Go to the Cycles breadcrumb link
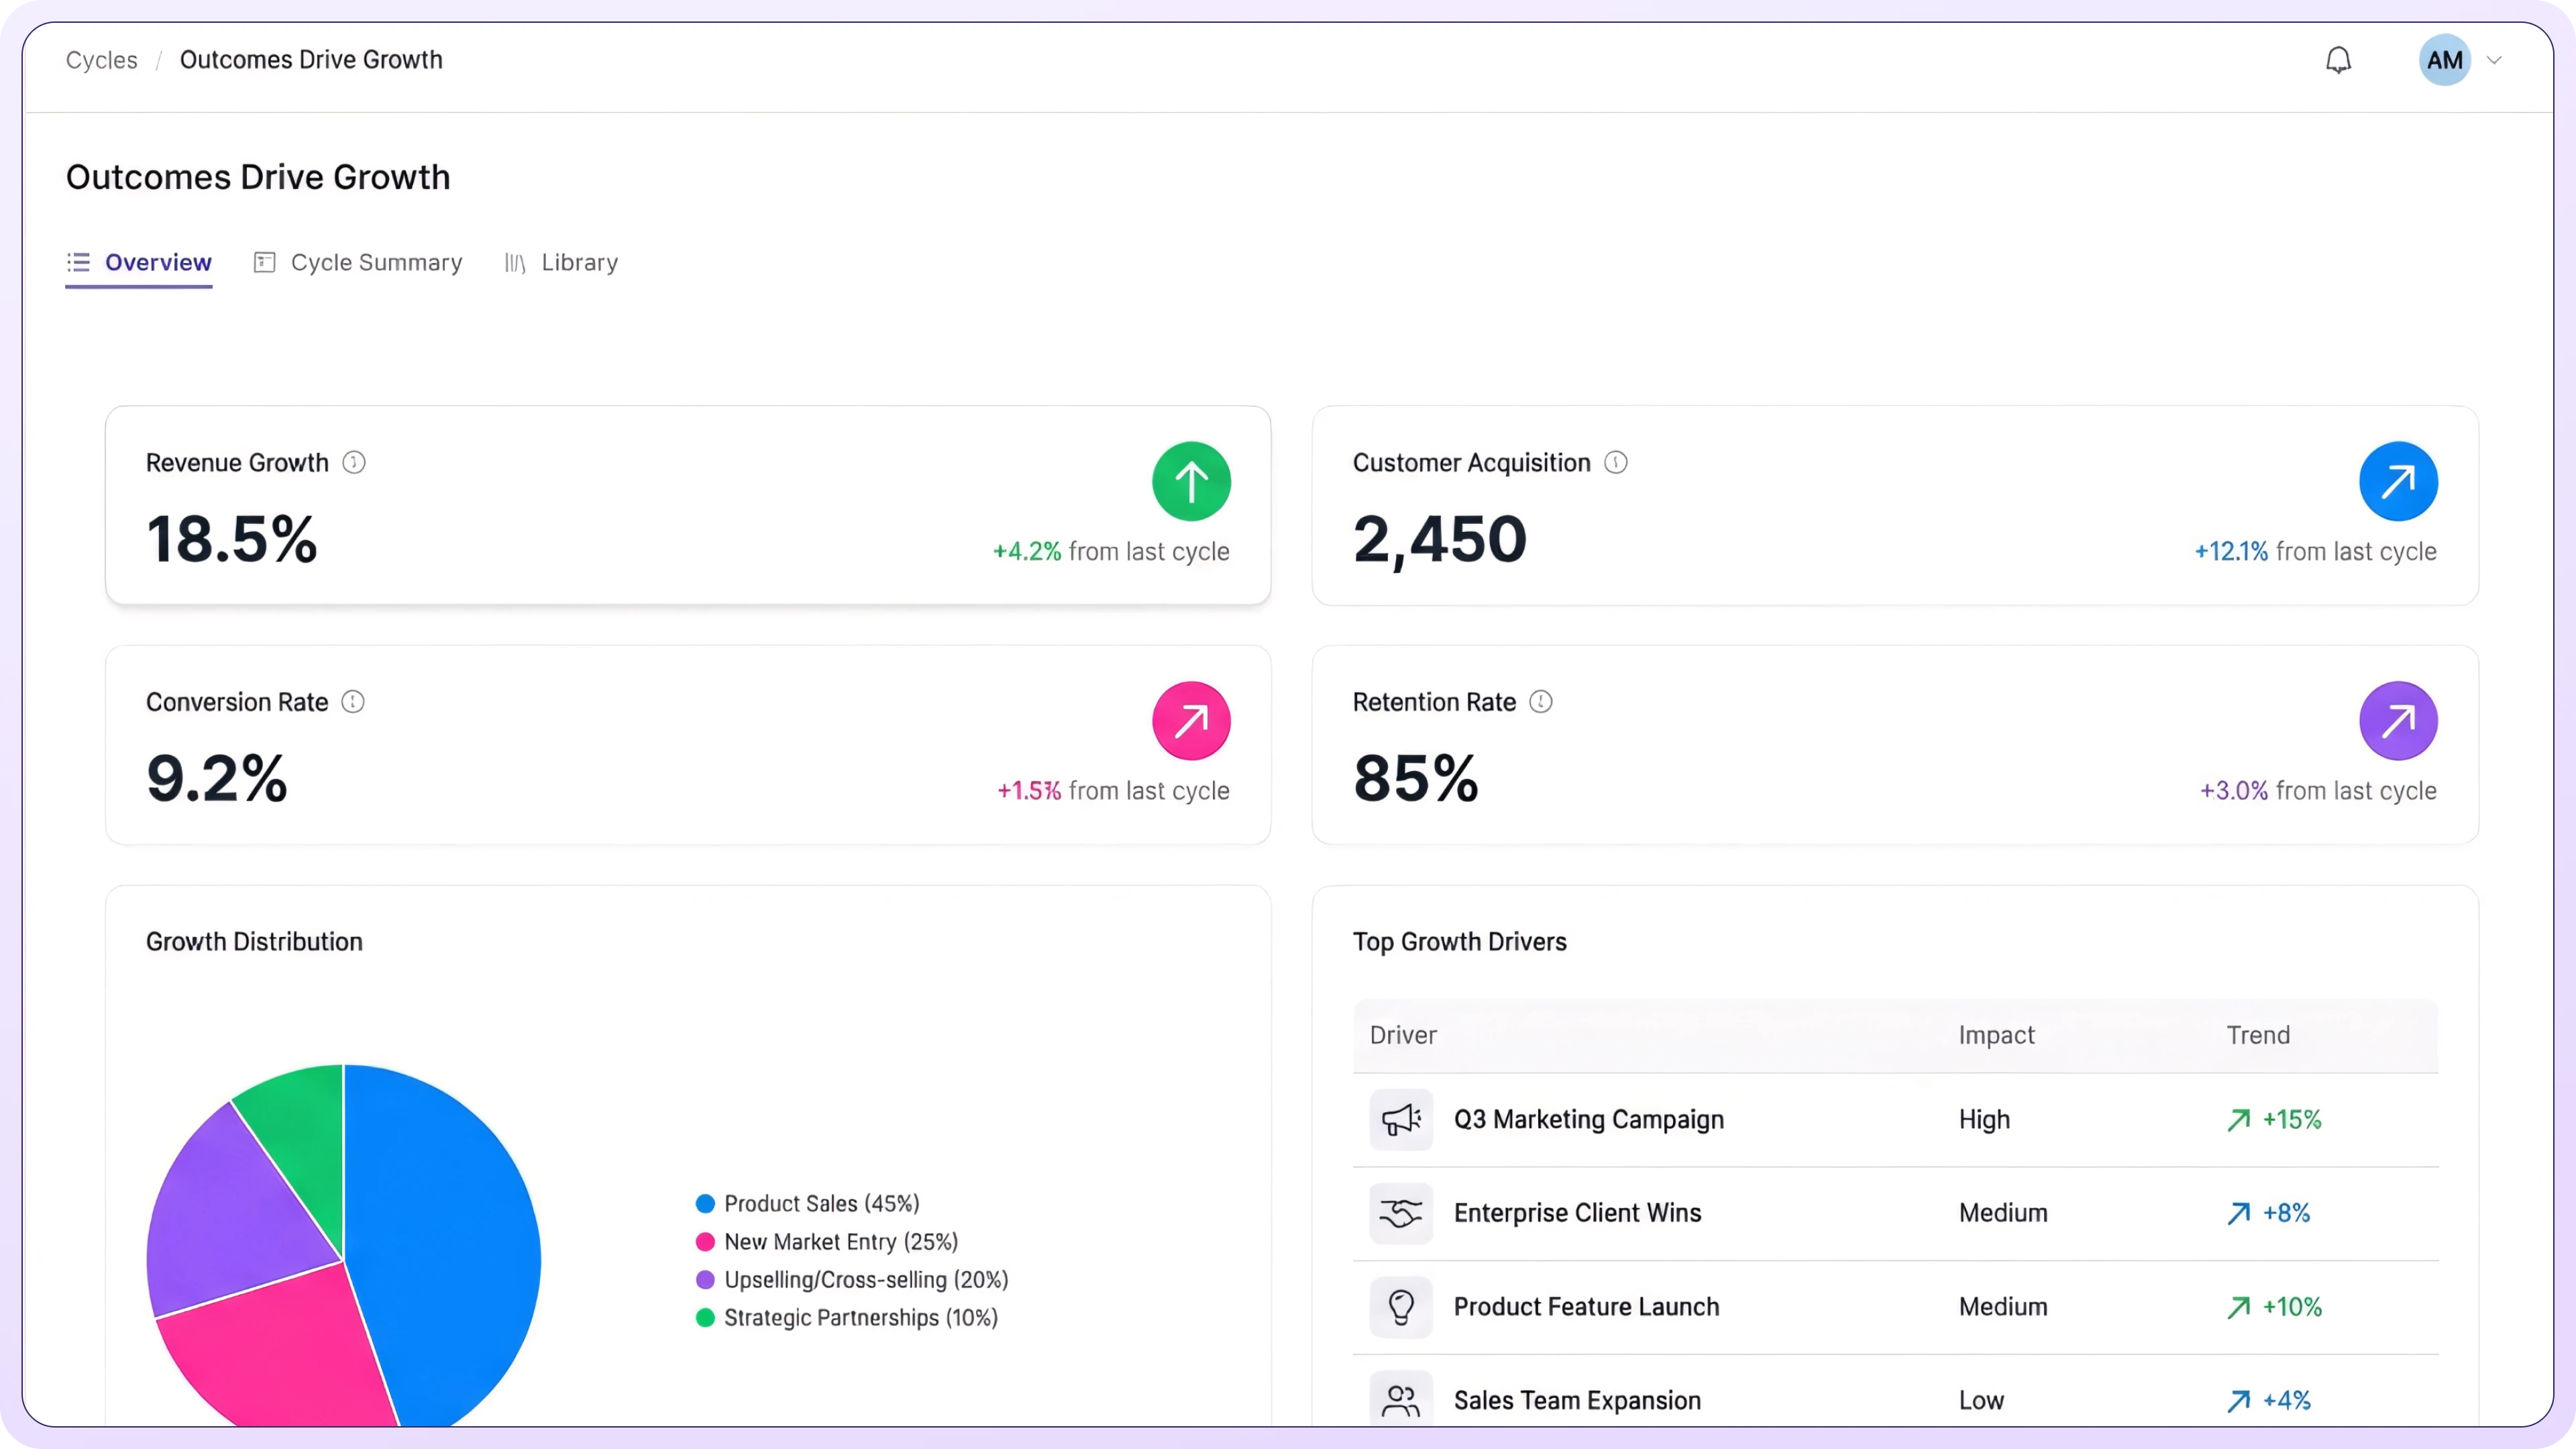2576x1449 pixels. point(101,60)
